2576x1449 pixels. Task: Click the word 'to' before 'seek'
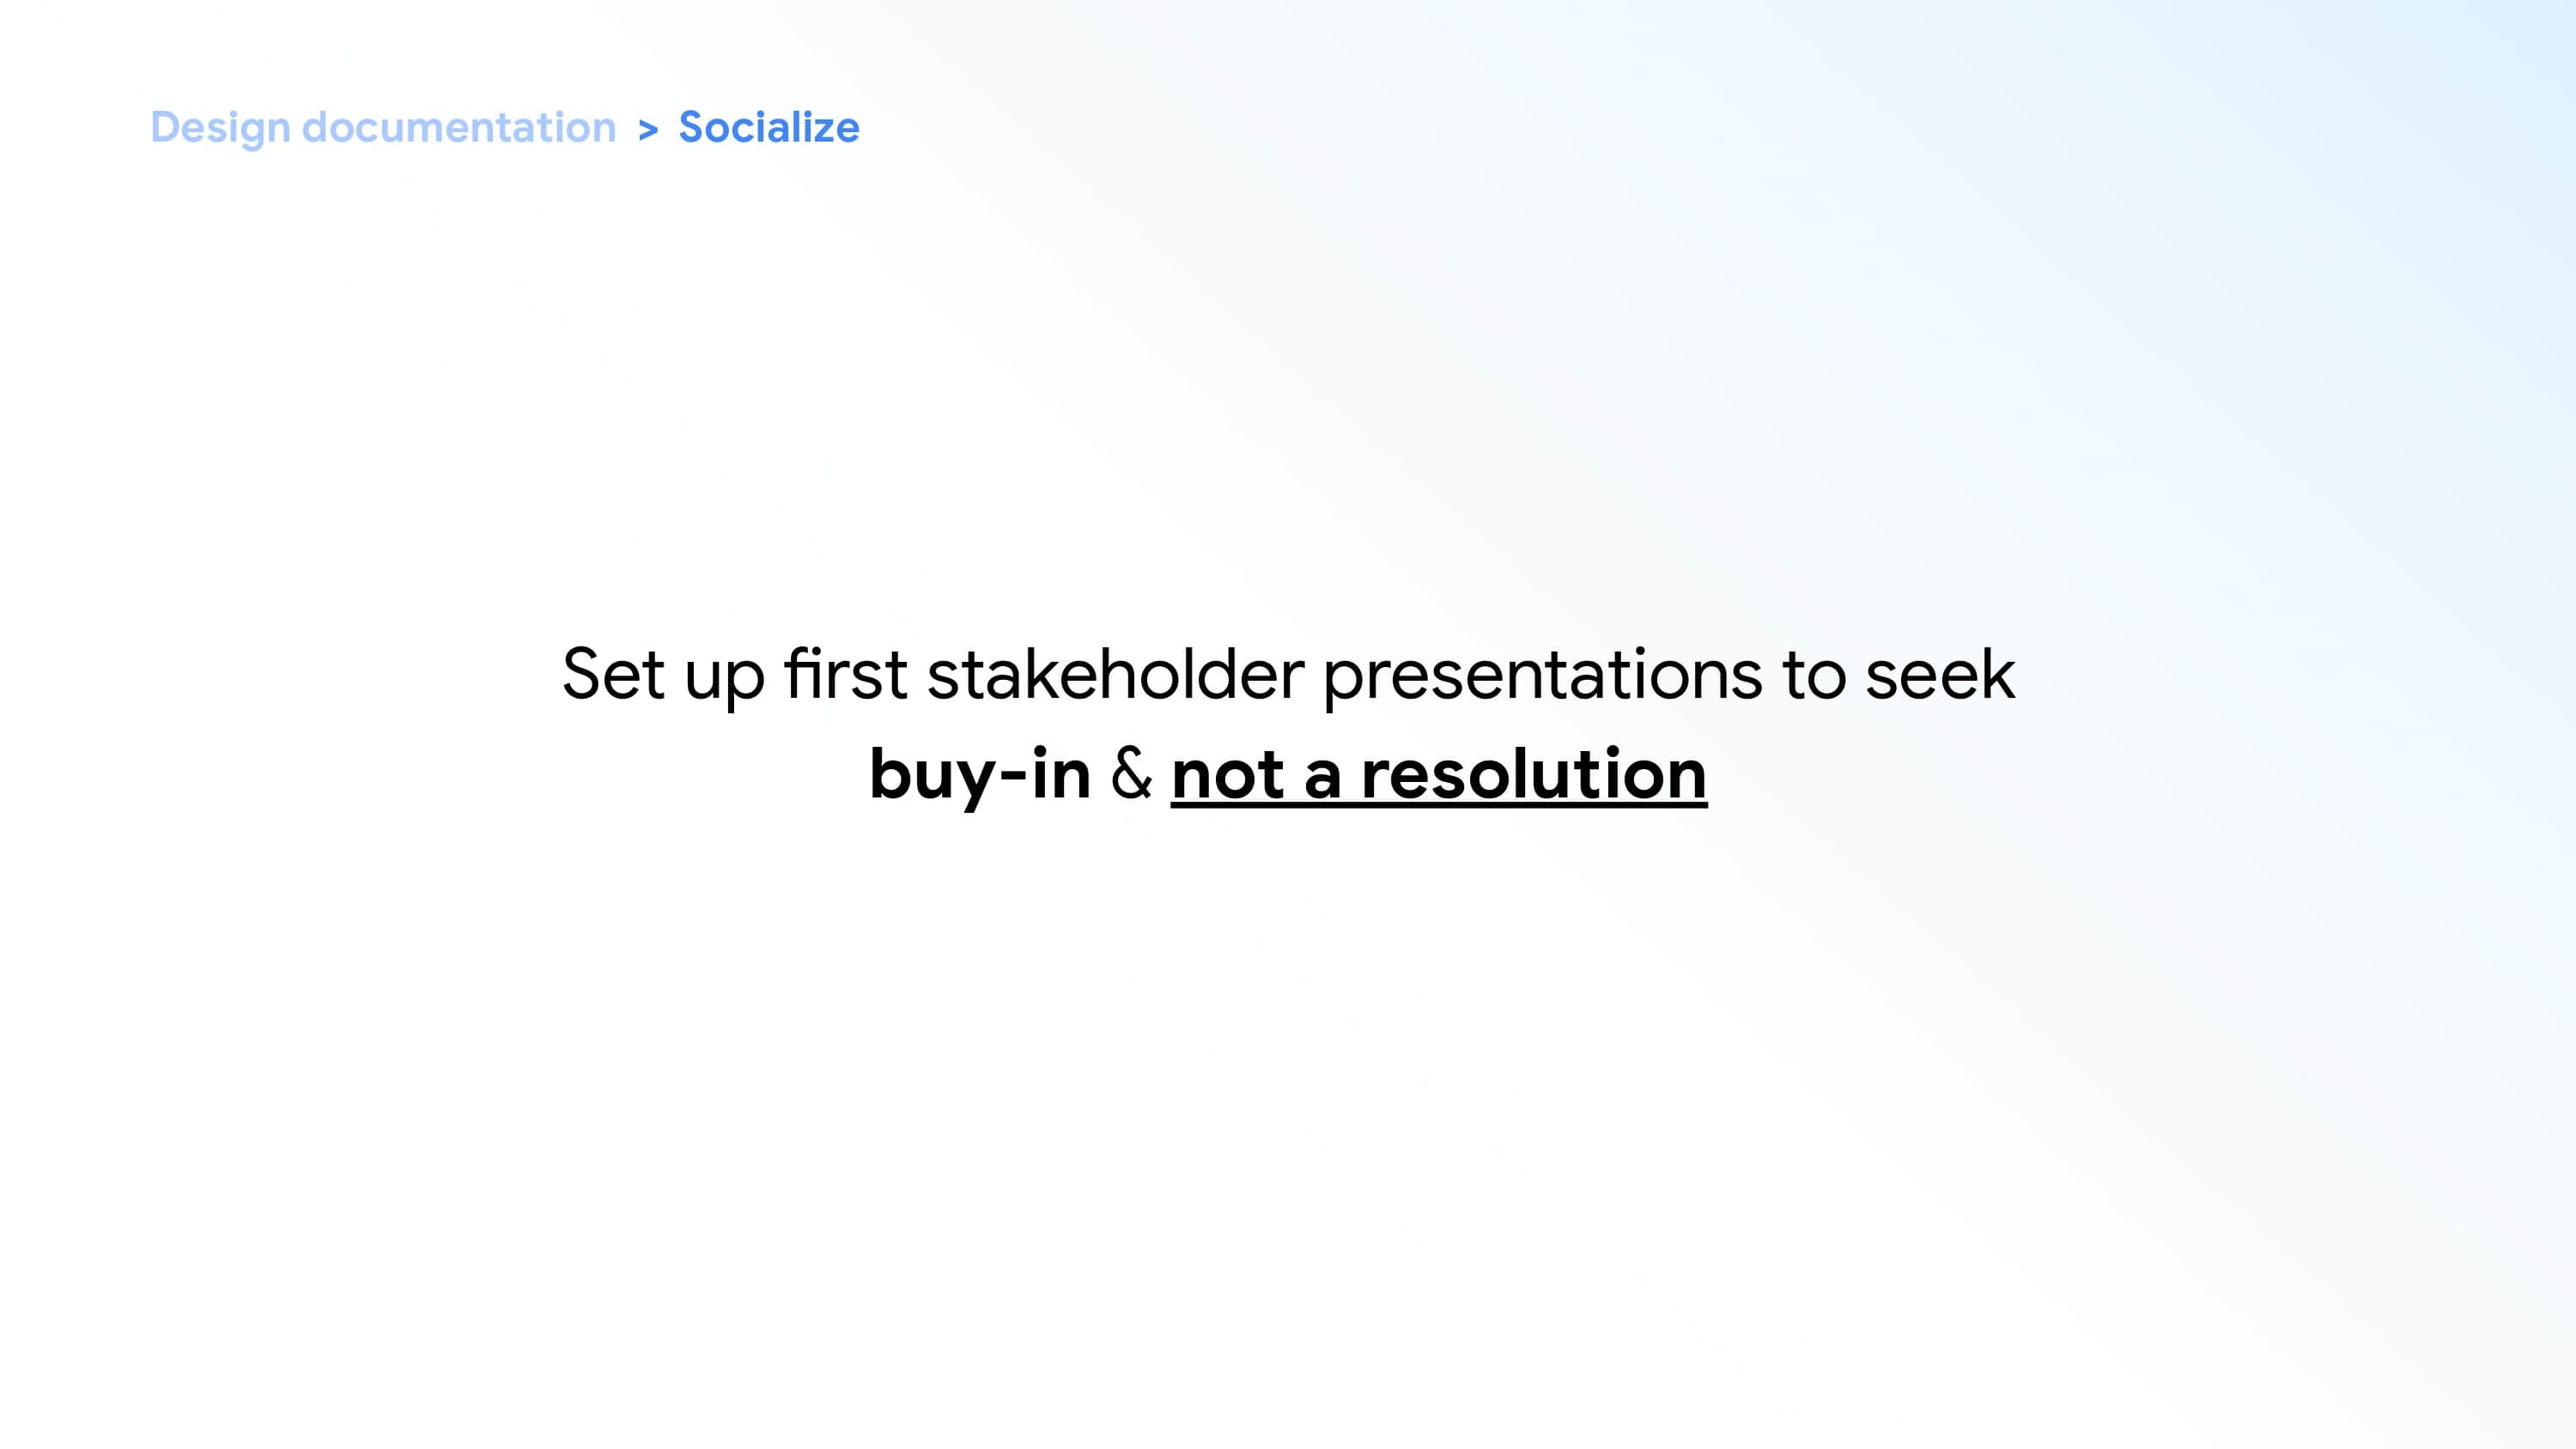[x=1813, y=674]
